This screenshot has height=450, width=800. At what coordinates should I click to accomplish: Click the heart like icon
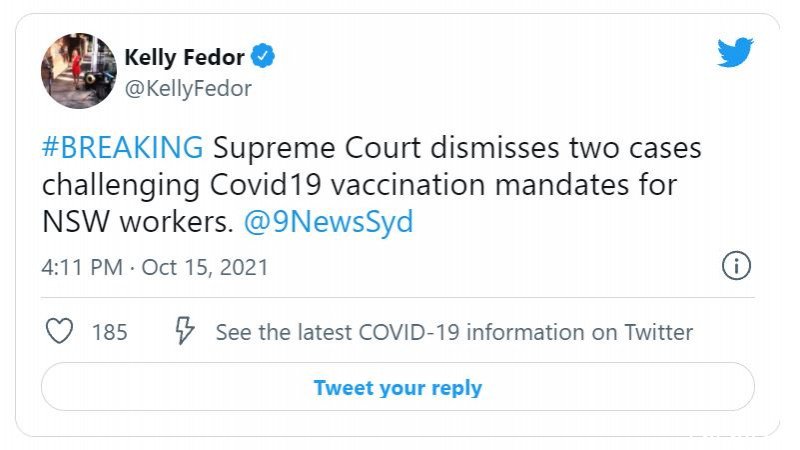click(59, 331)
